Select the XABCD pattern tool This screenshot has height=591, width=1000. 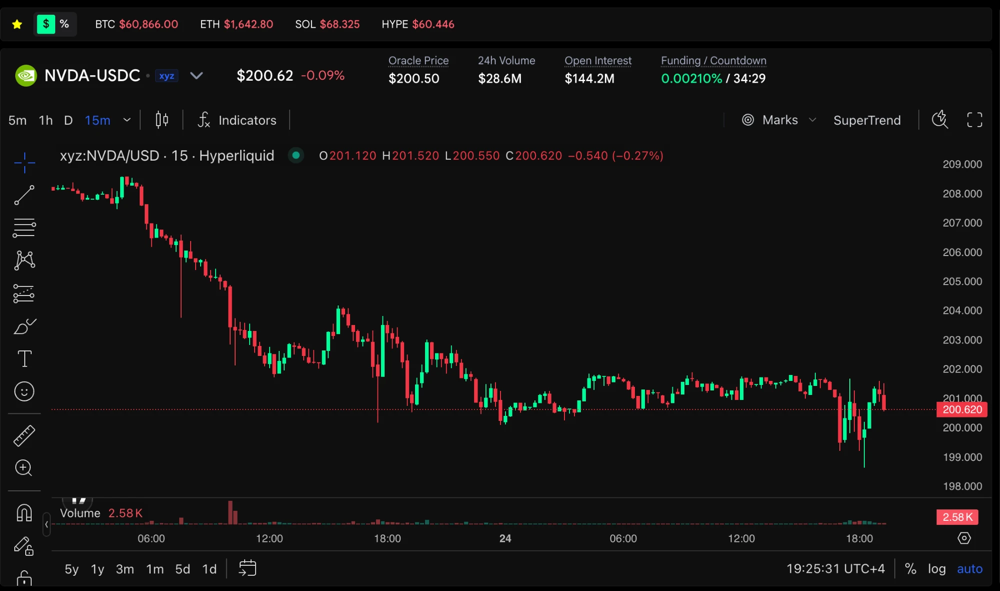coord(24,260)
